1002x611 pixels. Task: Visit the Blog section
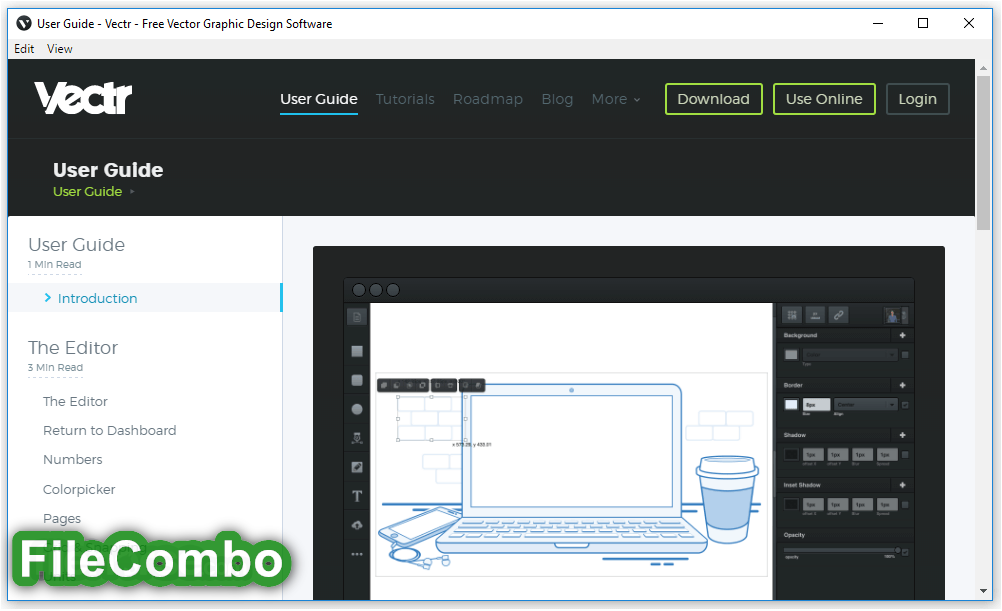tap(557, 99)
